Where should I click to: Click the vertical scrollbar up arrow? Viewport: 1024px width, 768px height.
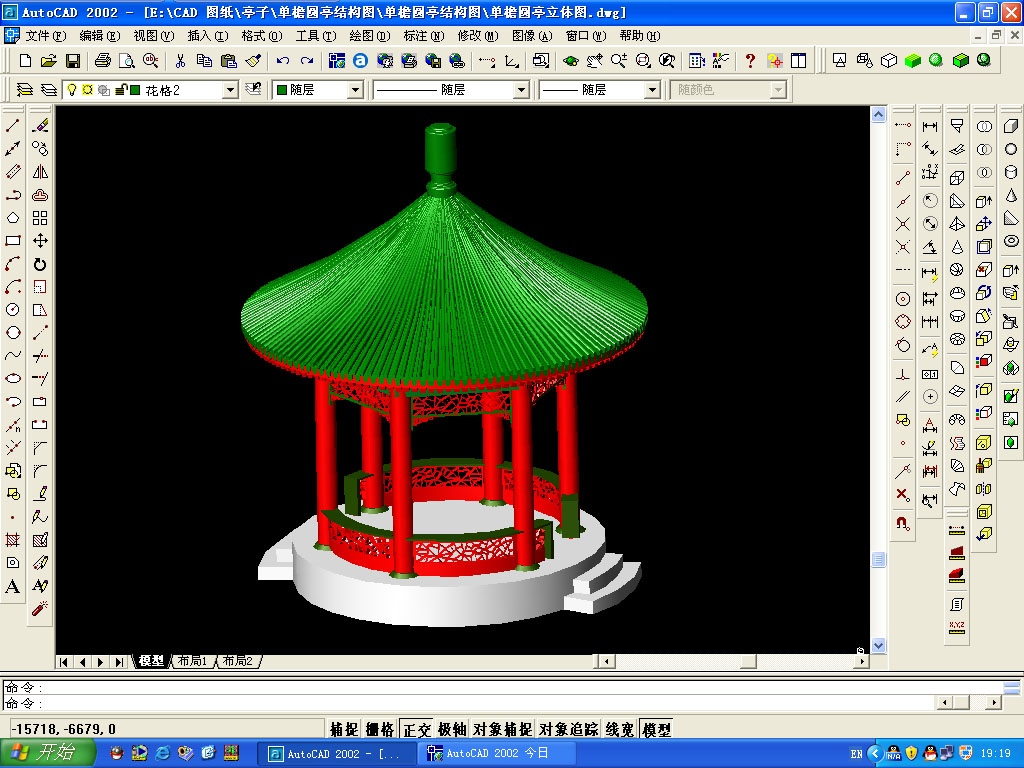pos(878,114)
